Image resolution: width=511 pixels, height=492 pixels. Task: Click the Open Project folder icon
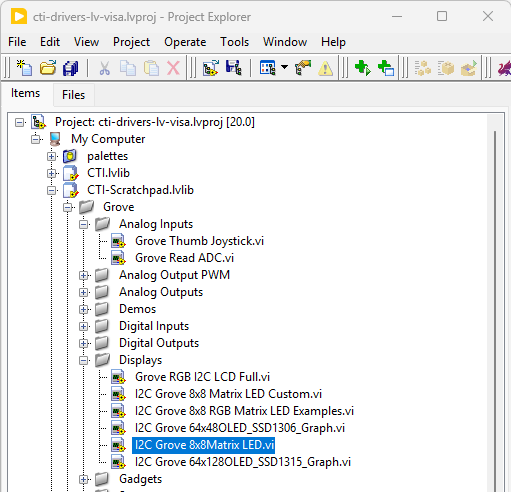48,68
